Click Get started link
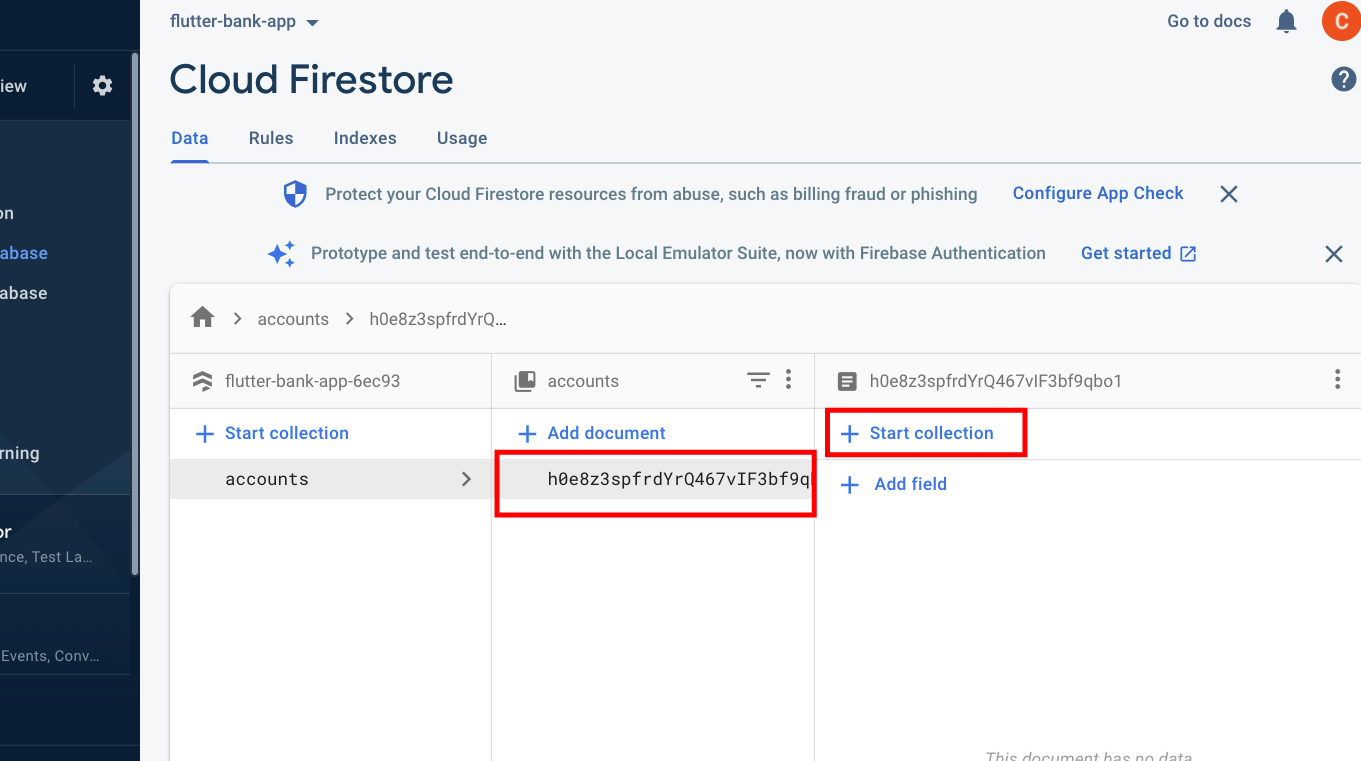This screenshot has width=1361, height=761. (x=1138, y=253)
